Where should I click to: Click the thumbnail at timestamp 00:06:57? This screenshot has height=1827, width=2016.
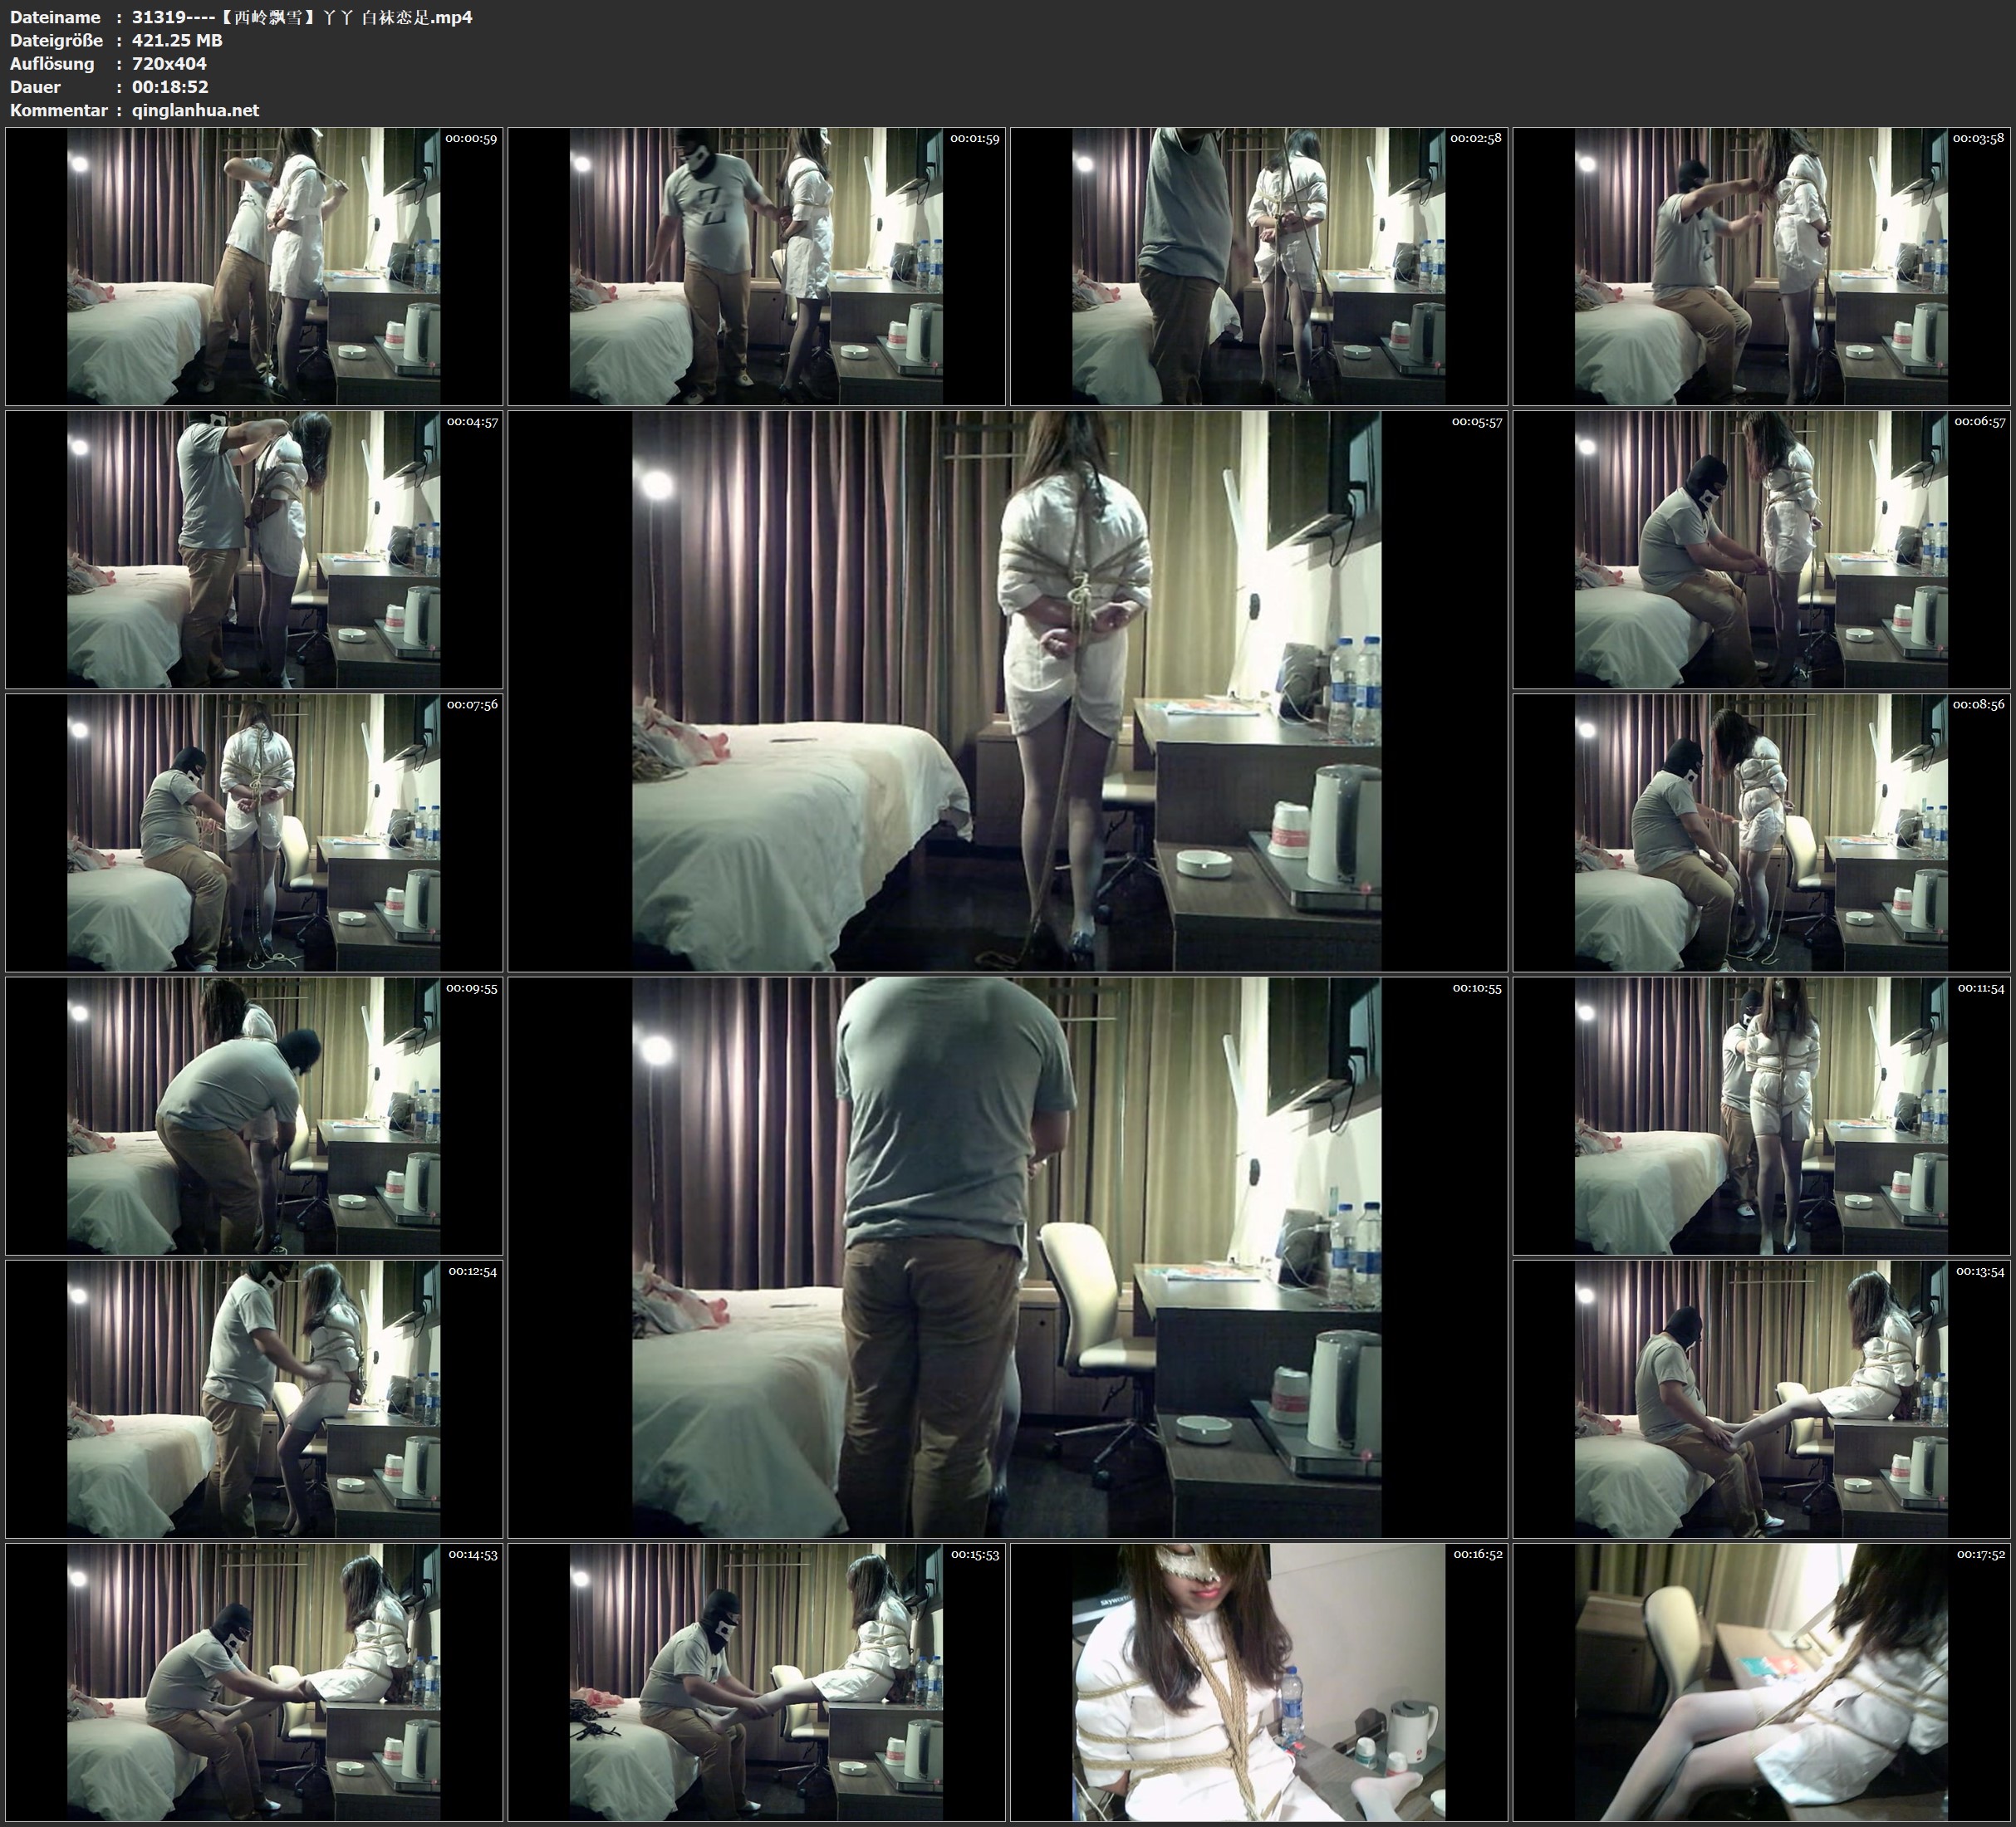point(1761,549)
